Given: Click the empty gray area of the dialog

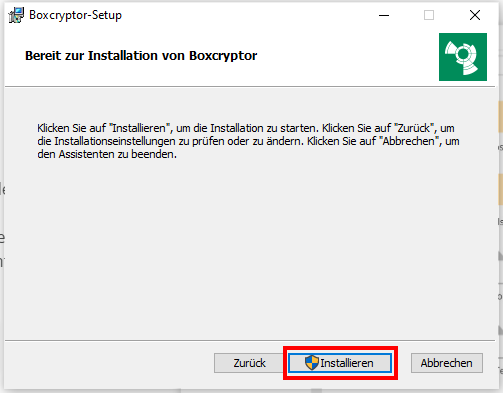Looking at the screenshot, I should point(250,250).
